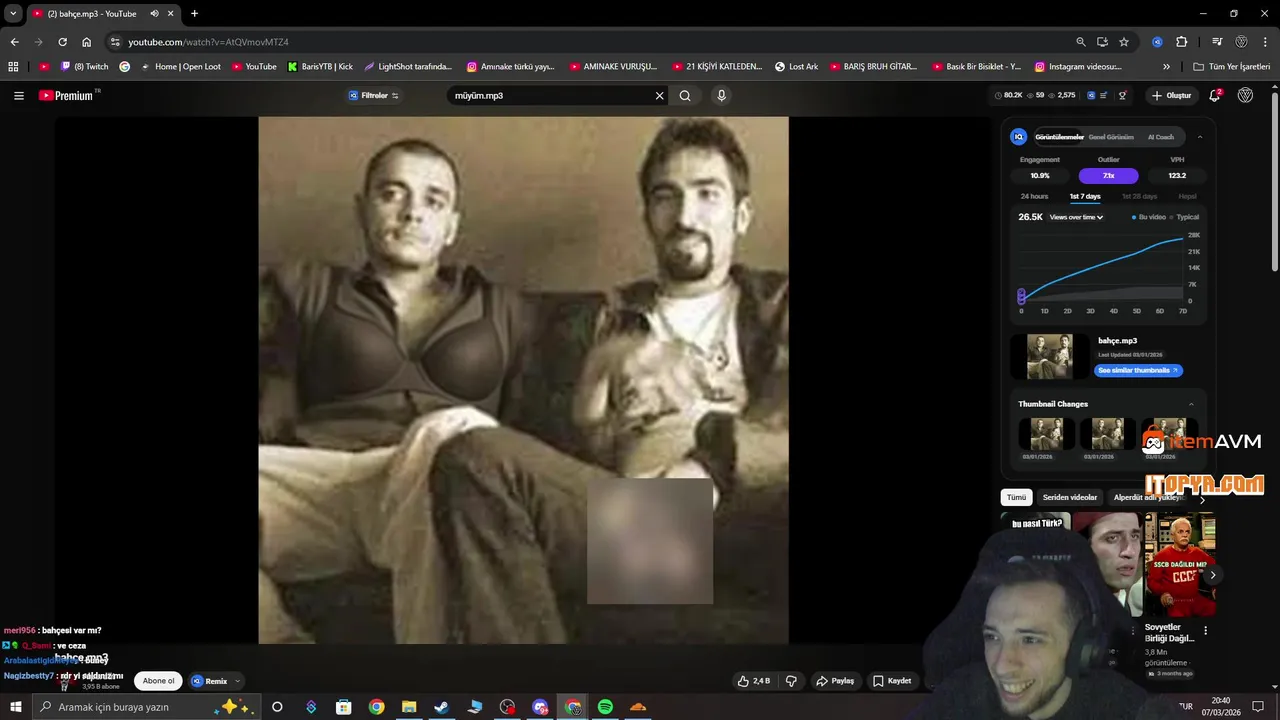Open the first Thumbnail Changes thumbnail
Screen dimensions: 1280x720
pos(1046,434)
